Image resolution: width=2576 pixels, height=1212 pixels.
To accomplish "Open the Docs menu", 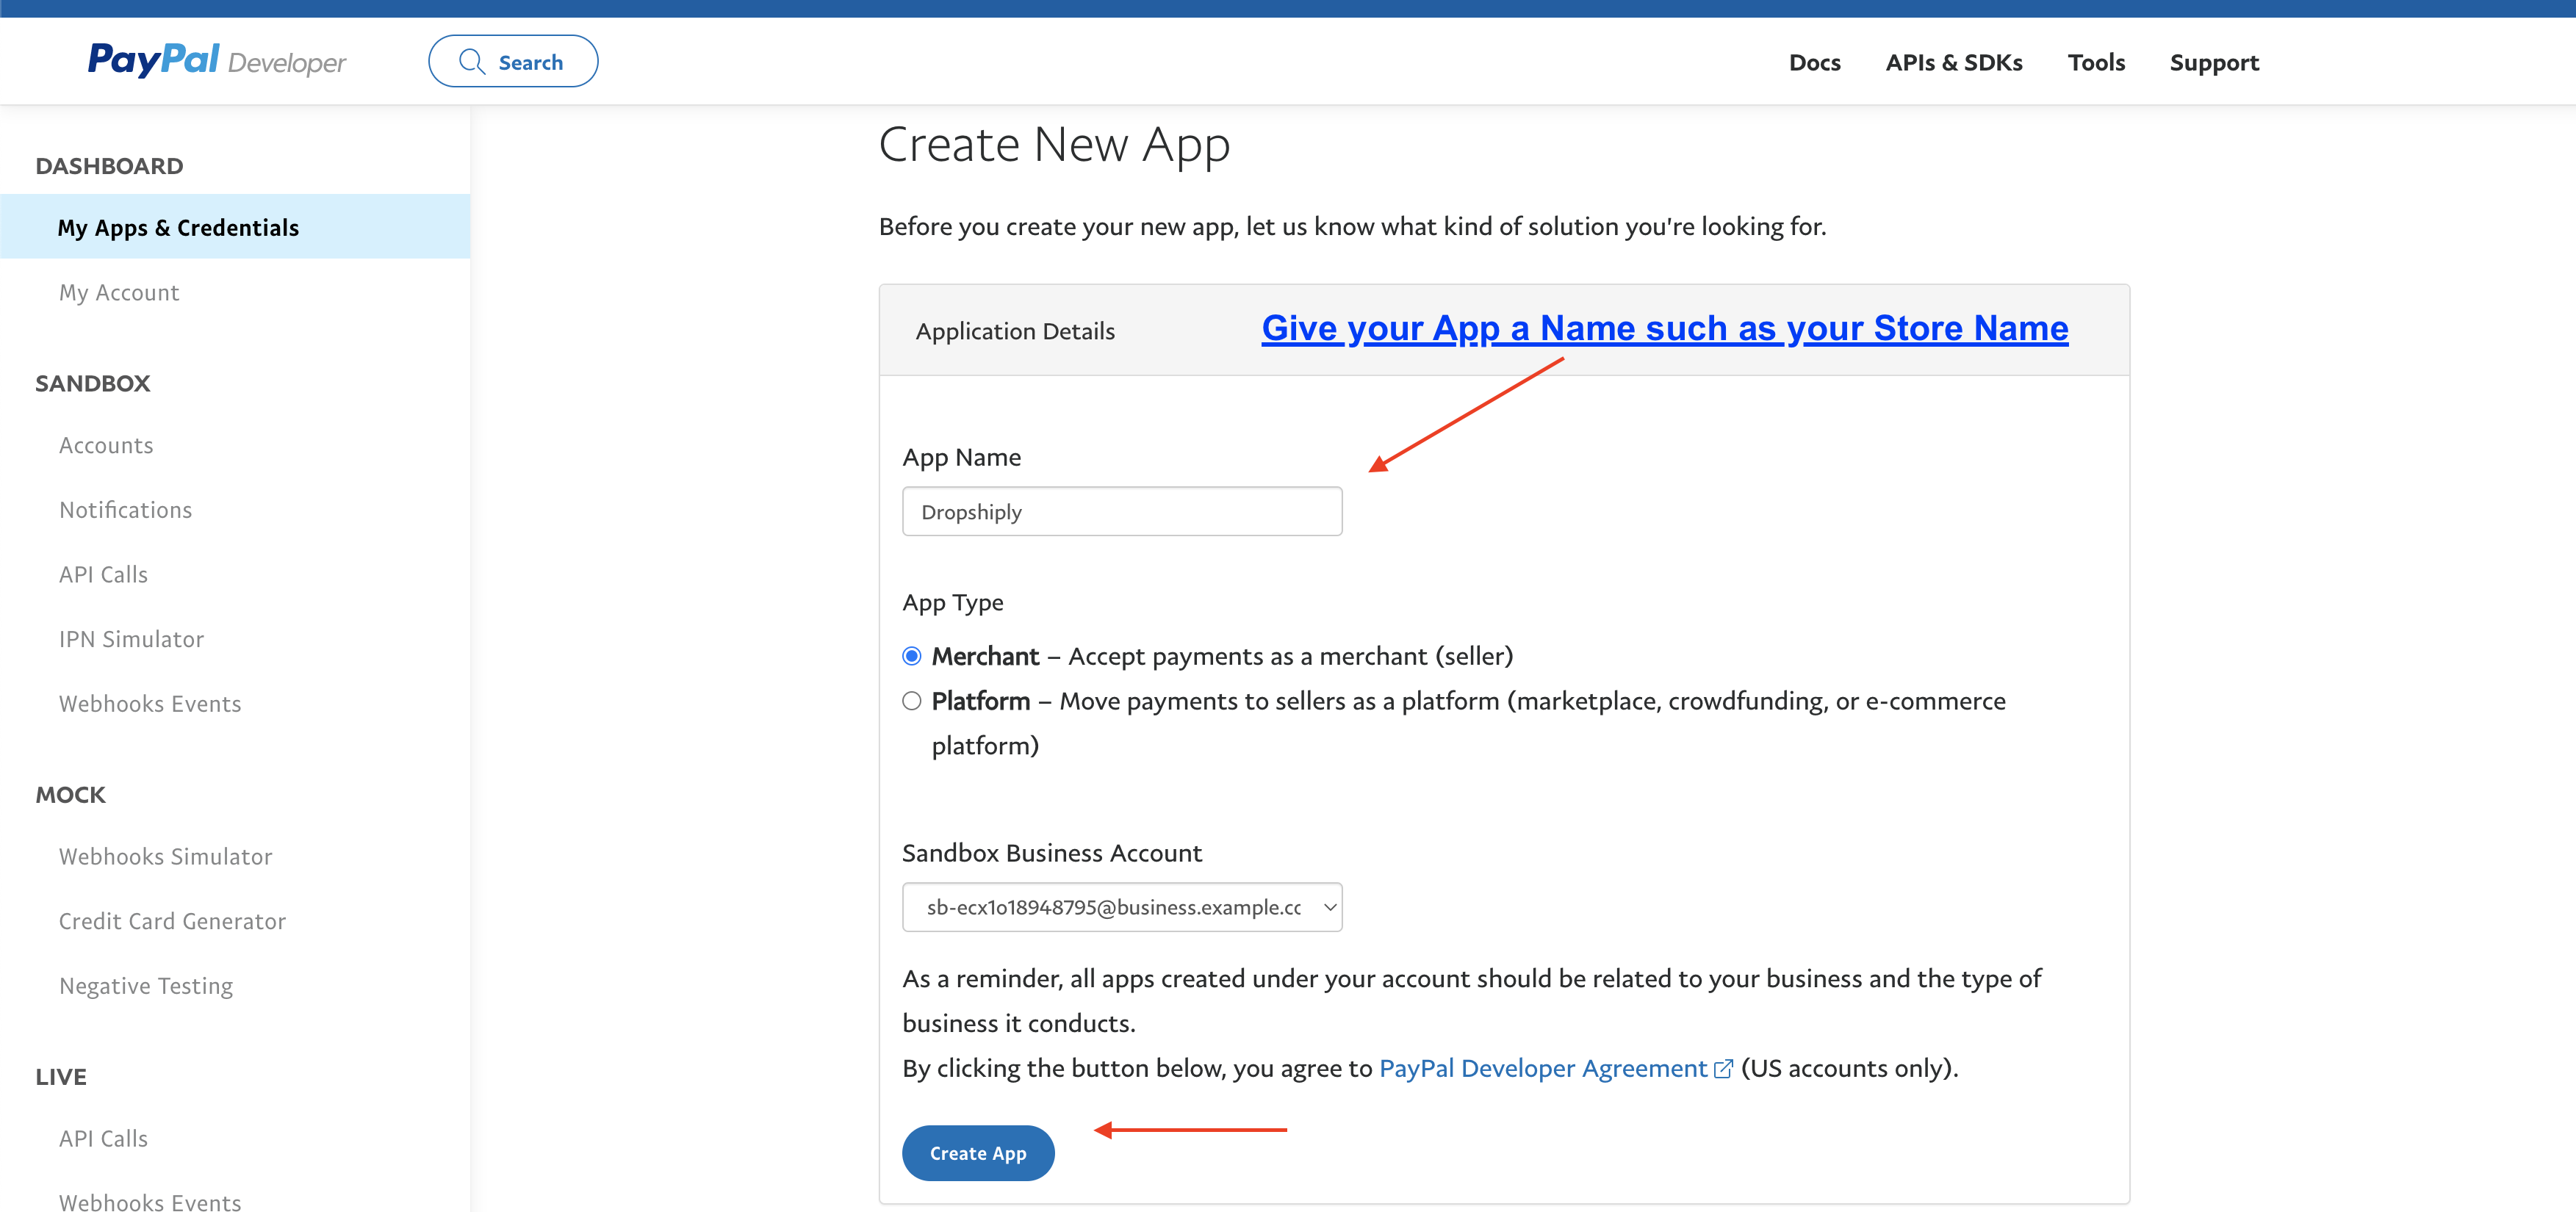I will pyautogui.click(x=1814, y=62).
